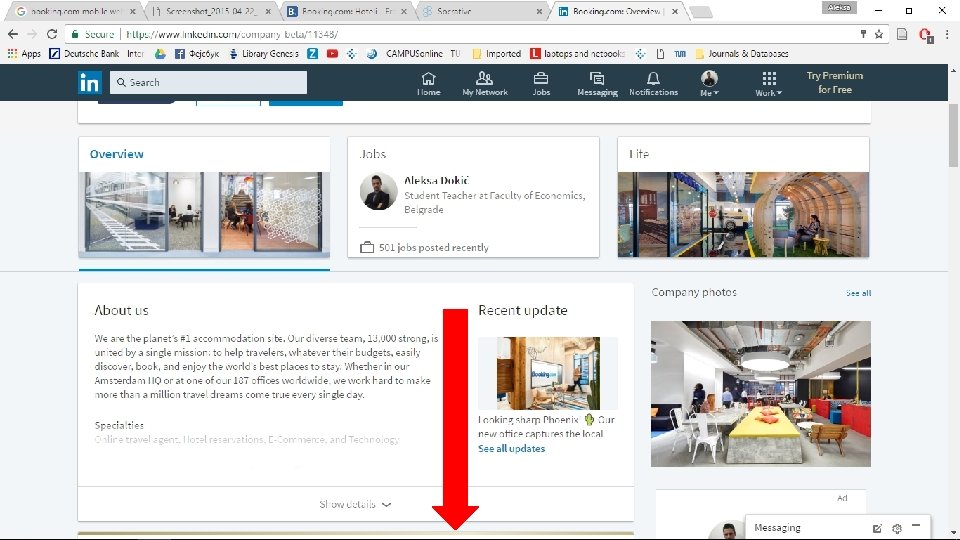This screenshot has width=960, height=540.
Task: Close the Booking.com Overview LinkedIn tab
Action: [675, 11]
